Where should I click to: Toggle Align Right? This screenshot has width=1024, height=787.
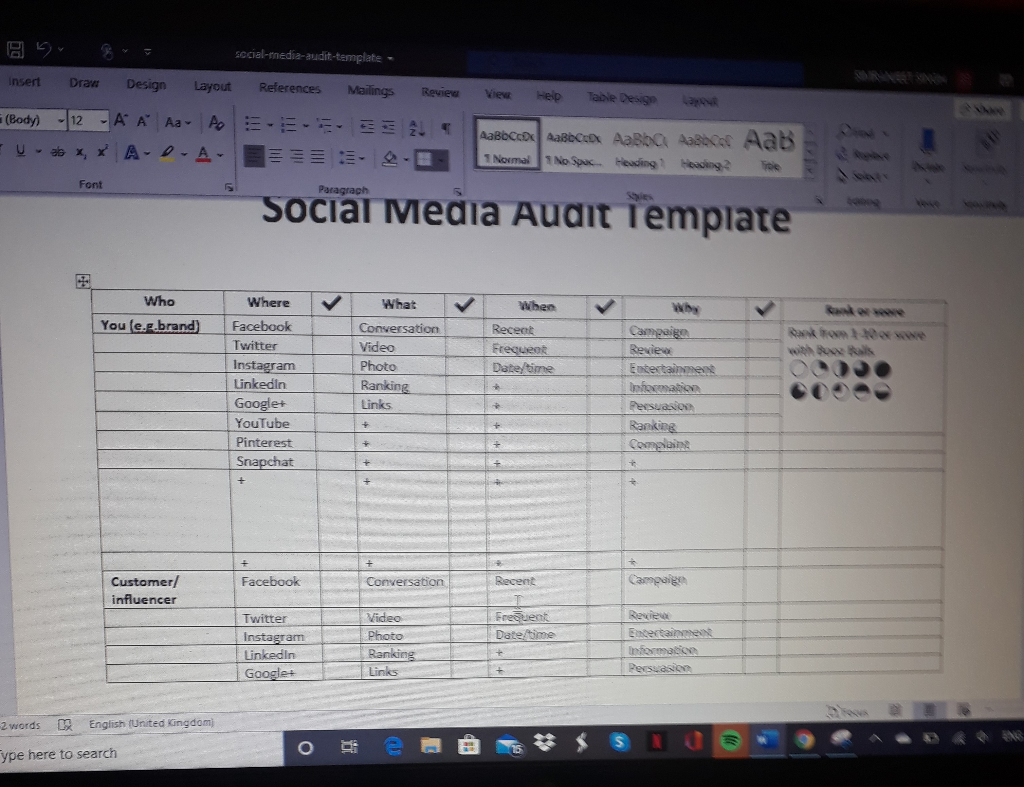click(296, 157)
